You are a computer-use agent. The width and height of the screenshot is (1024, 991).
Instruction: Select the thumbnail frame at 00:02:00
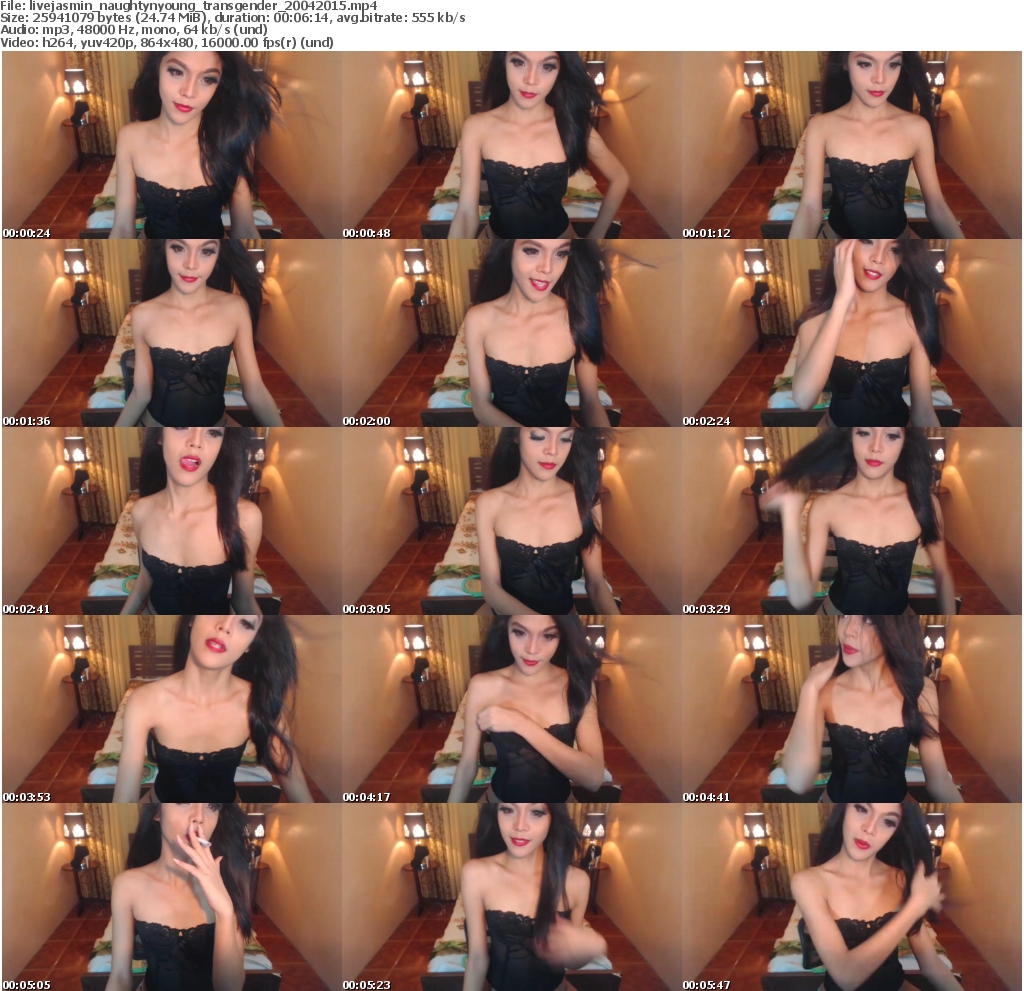[x=511, y=333]
